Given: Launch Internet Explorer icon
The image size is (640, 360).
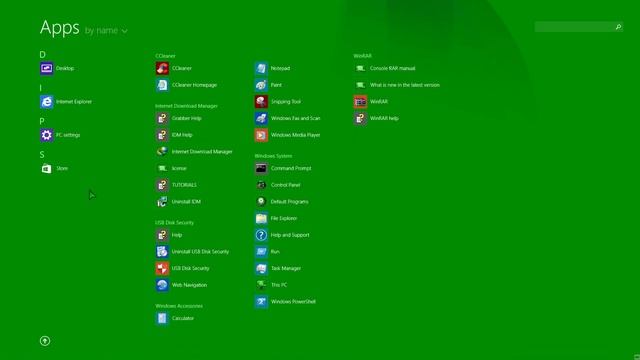Looking at the screenshot, I should pyautogui.click(x=47, y=102).
